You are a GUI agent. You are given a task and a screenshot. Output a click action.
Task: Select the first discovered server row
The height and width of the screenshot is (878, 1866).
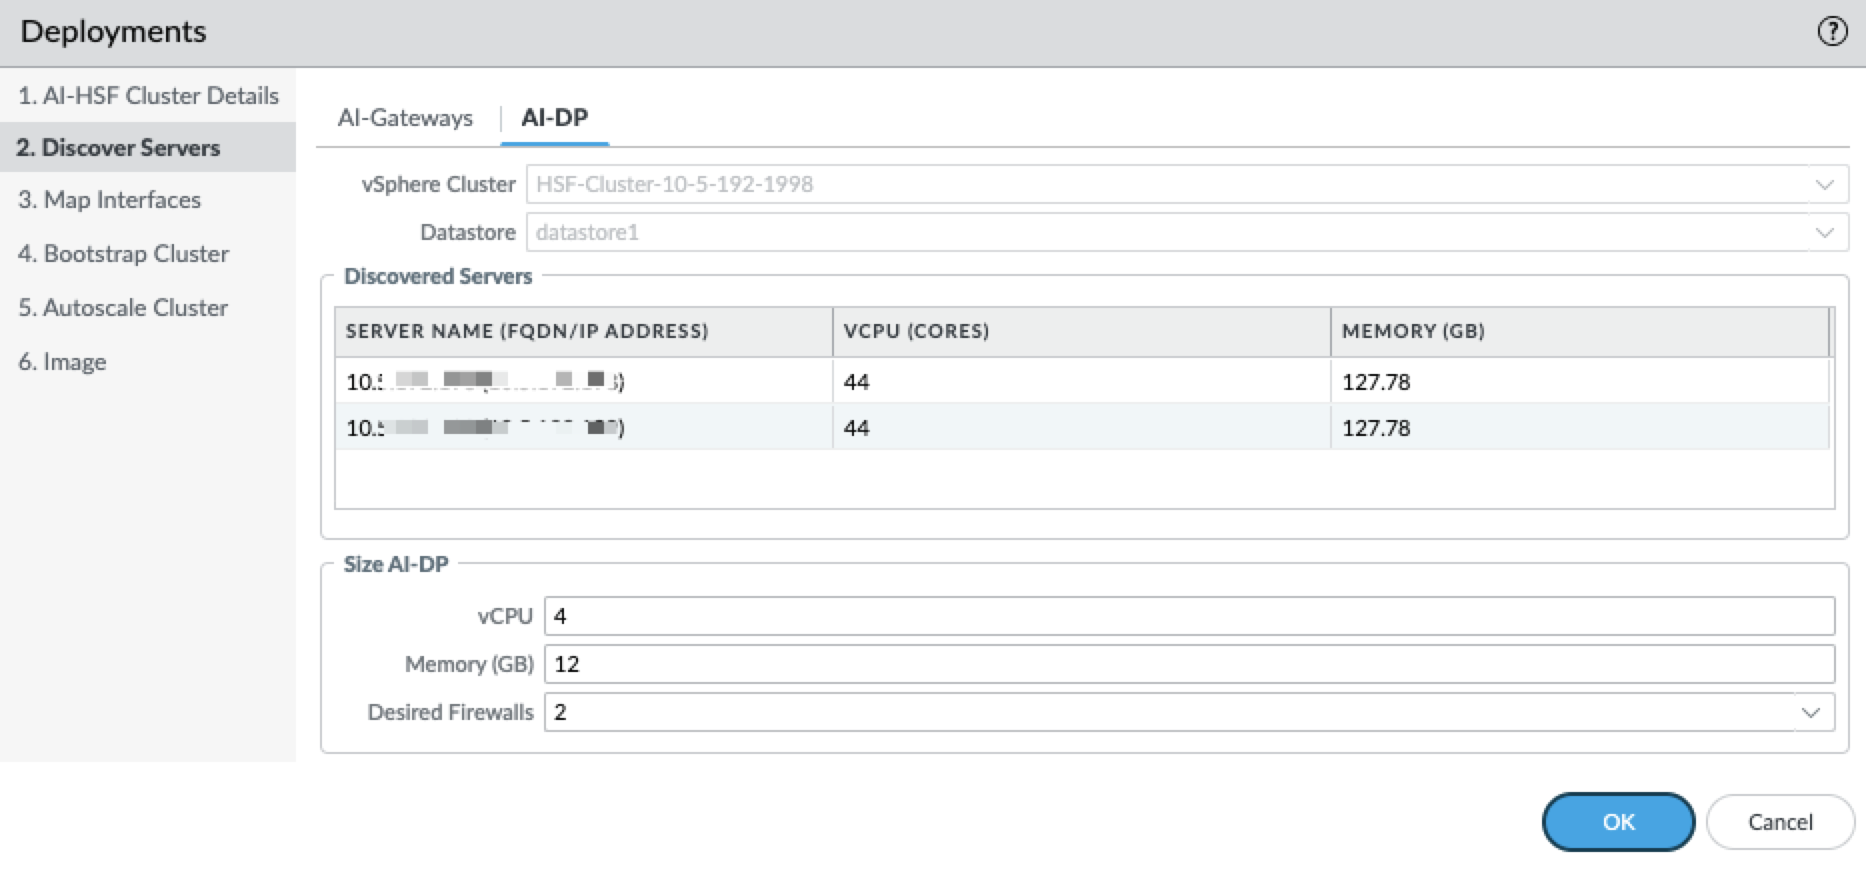[x=1080, y=382]
